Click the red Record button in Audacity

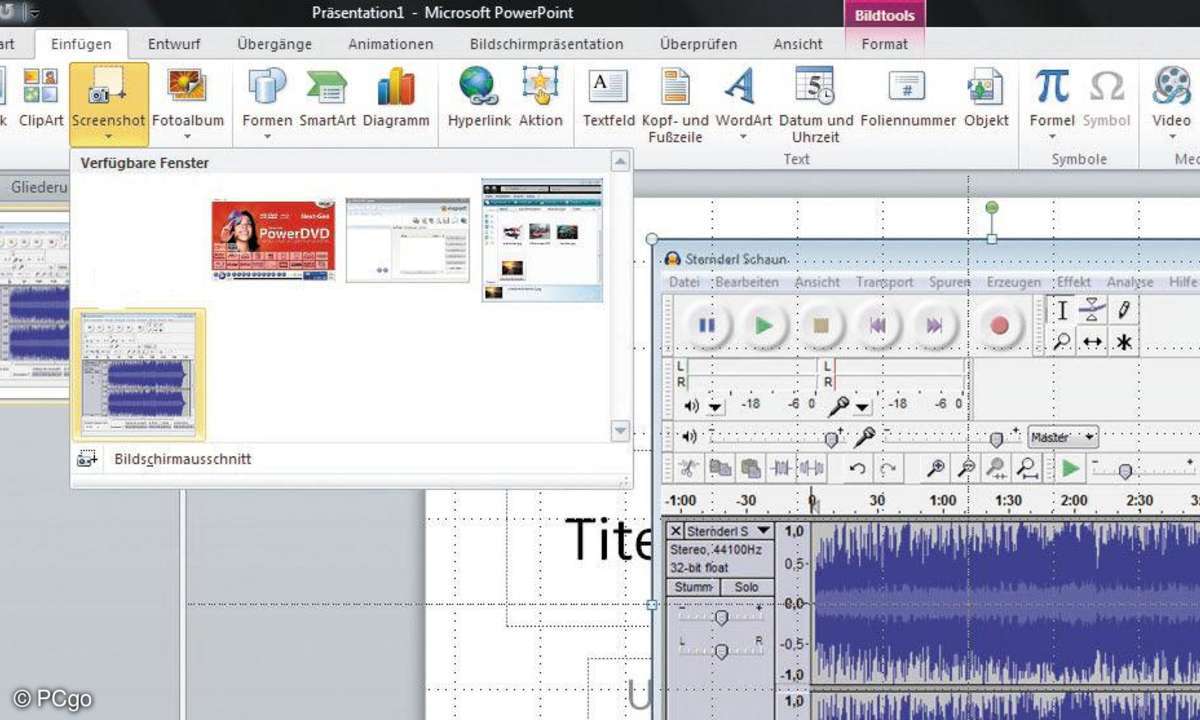pos(998,325)
